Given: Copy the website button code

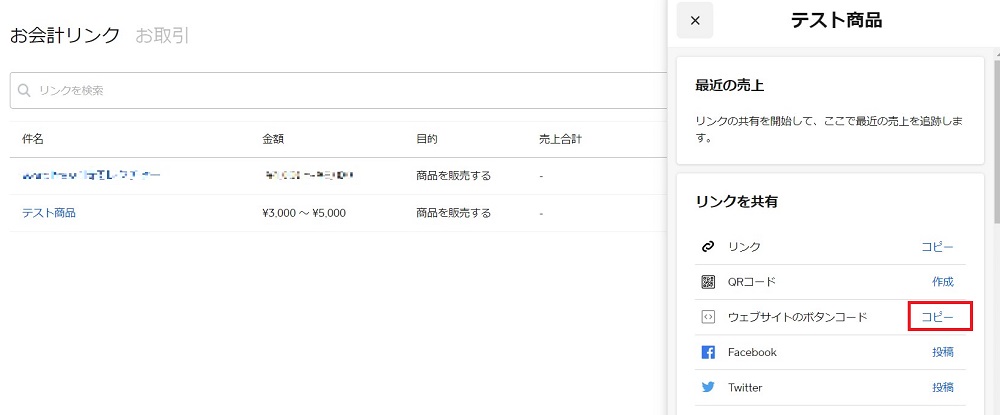Looking at the screenshot, I should pos(938,317).
